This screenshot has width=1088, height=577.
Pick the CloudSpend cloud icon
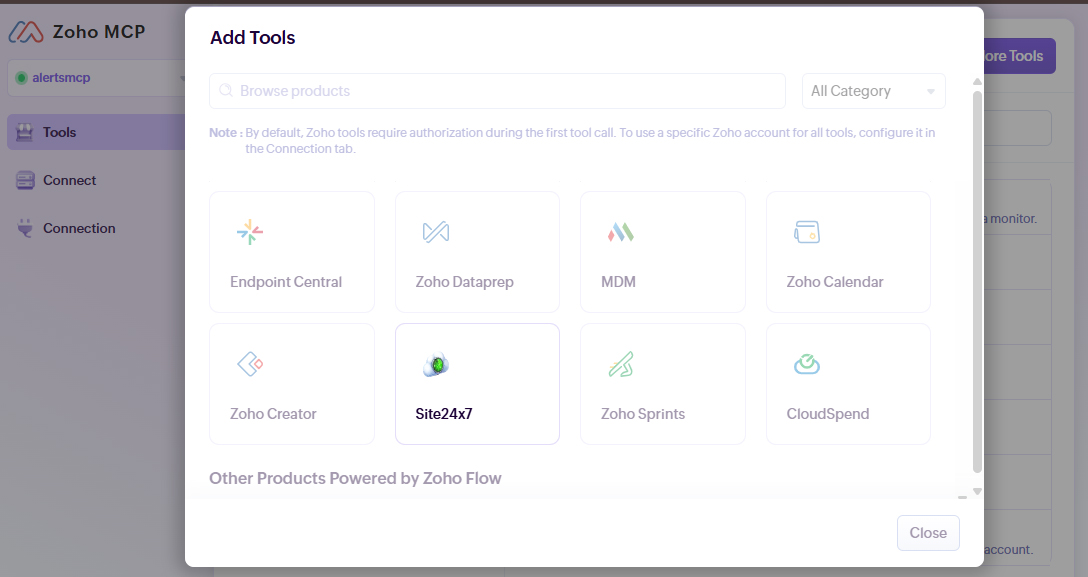[x=807, y=364]
